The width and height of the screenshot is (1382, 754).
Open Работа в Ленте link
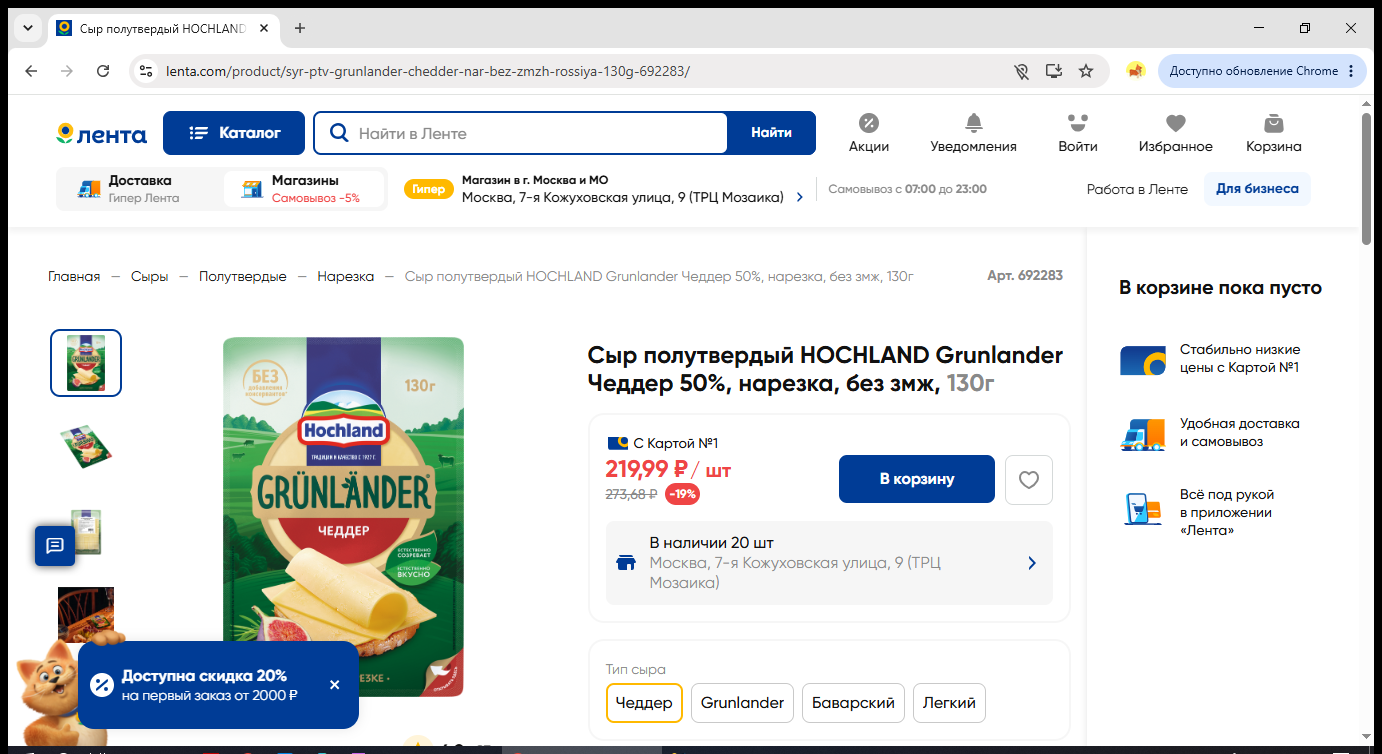pos(1137,189)
